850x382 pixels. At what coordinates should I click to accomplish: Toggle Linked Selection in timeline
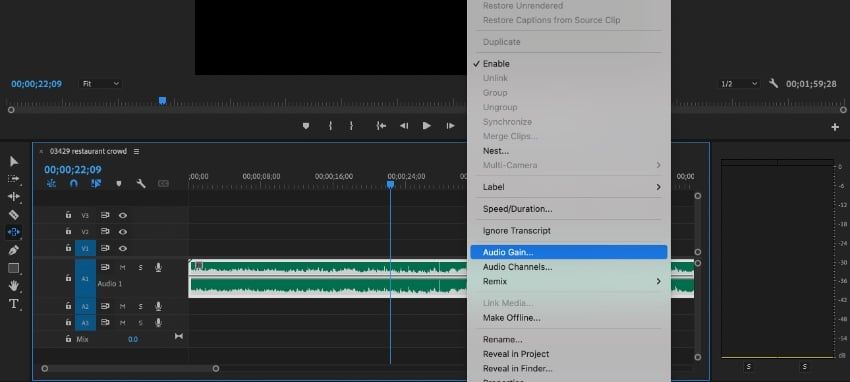click(x=96, y=184)
